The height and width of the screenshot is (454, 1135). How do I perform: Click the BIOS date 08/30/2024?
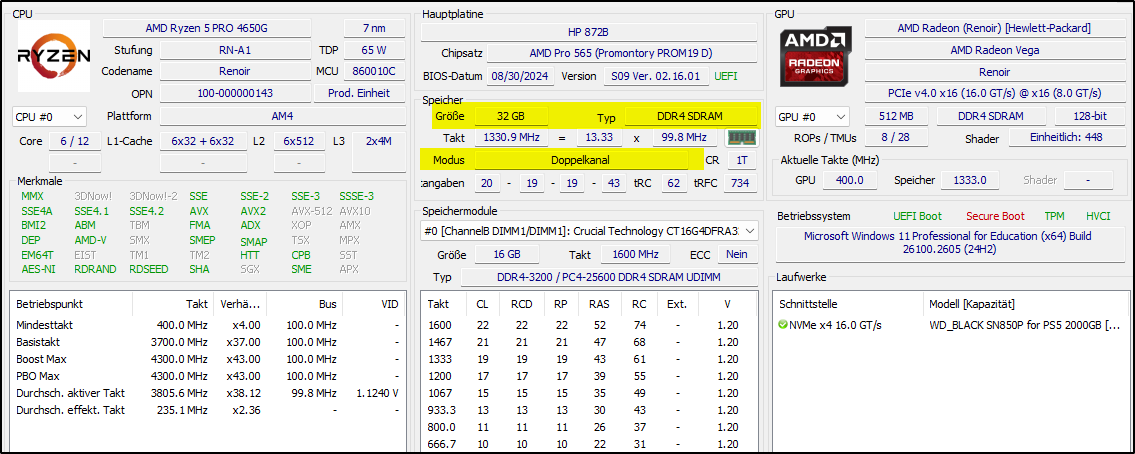(520, 76)
